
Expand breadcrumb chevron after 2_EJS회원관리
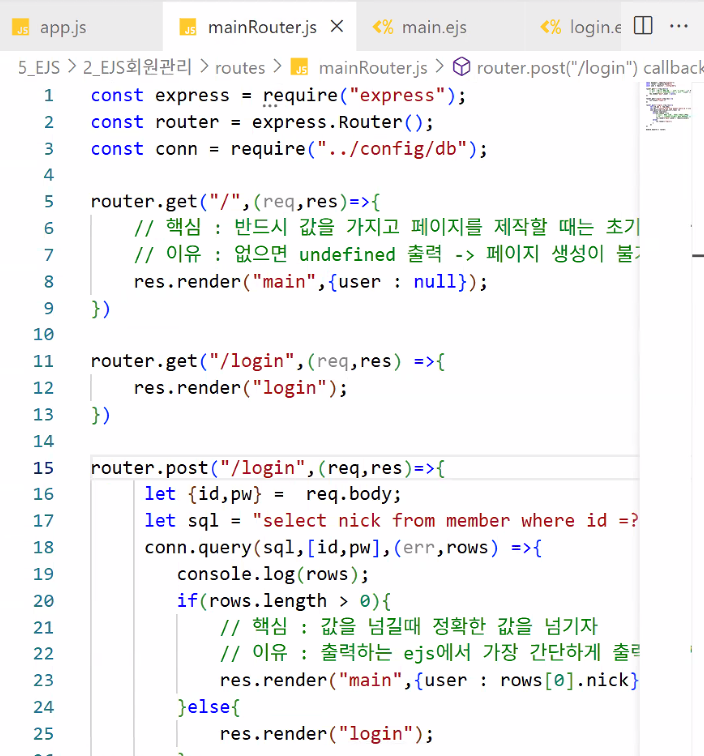(x=204, y=67)
